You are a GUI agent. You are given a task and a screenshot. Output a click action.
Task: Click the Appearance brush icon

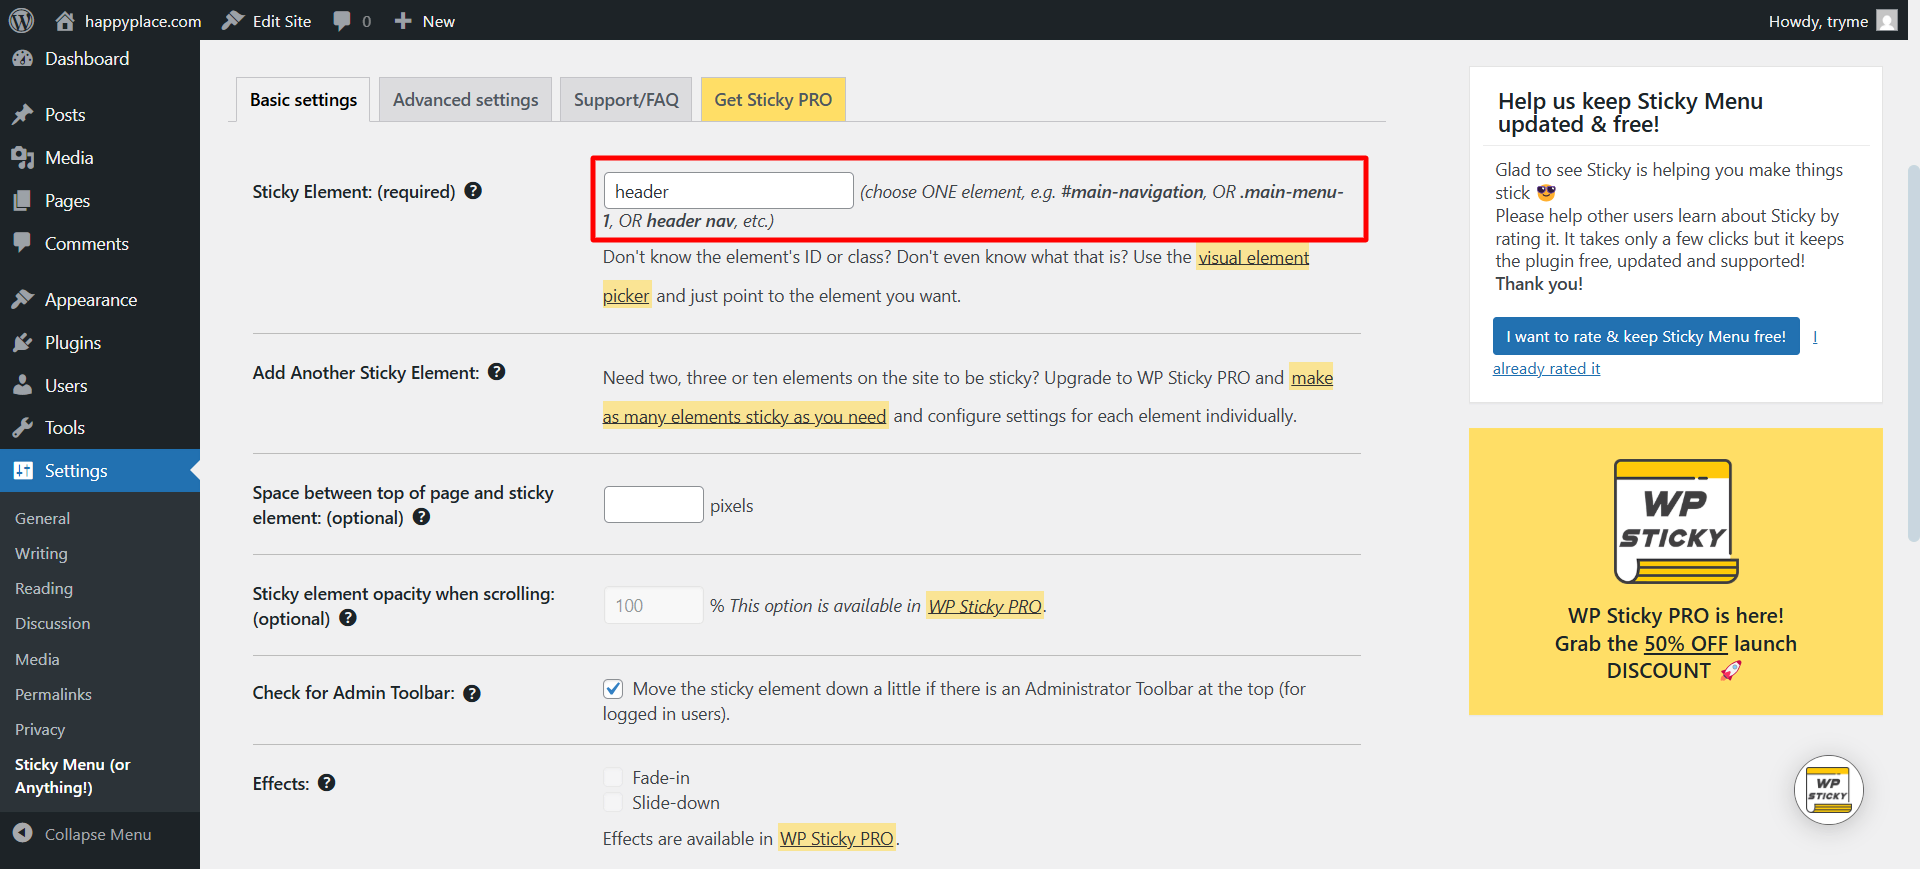pyautogui.click(x=23, y=299)
